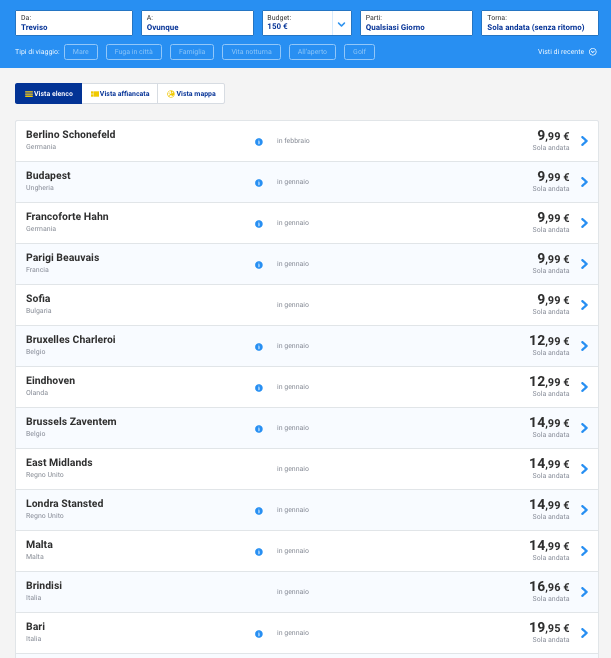Viewport: 611px width, 658px height.
Task: Enable the Golf trip type filter
Action: click(x=359, y=51)
